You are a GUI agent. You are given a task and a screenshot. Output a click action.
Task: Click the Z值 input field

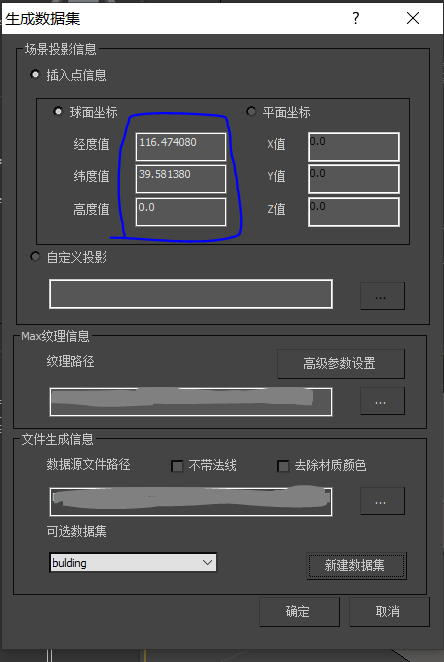coord(354,212)
